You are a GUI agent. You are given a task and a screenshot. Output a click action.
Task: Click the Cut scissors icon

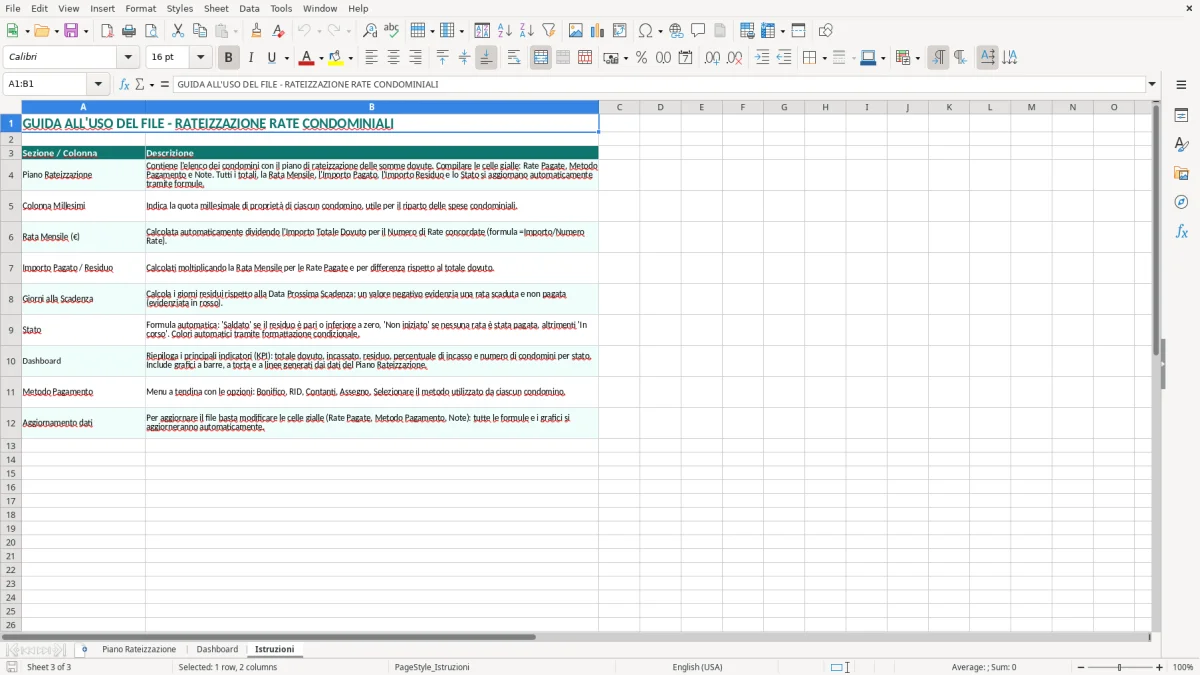point(178,31)
